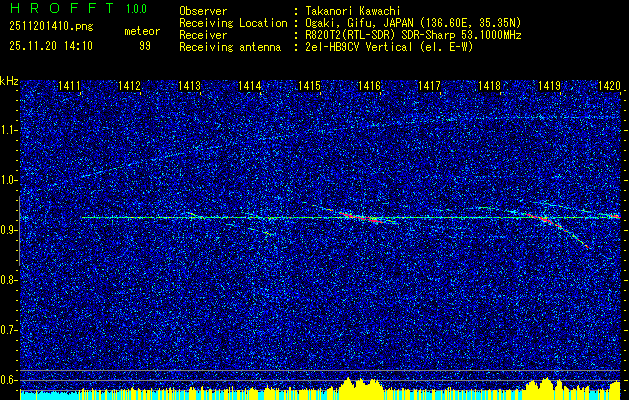Click the 1415 time marker
Screen dimensions: 629x400
(309, 85)
